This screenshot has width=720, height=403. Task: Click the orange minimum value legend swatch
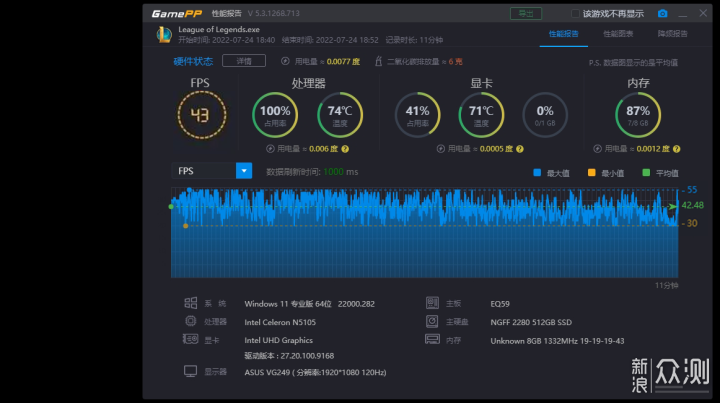coord(591,173)
